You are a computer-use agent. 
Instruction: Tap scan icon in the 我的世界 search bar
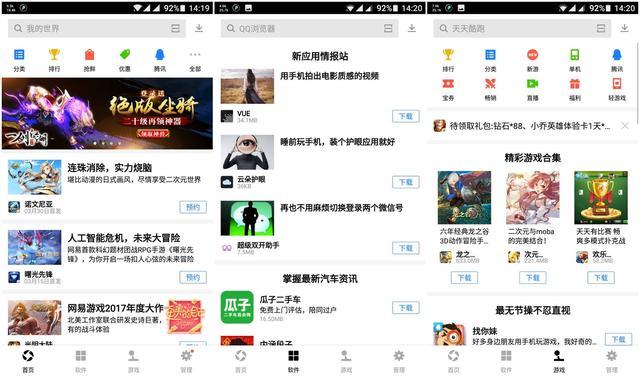(x=176, y=28)
